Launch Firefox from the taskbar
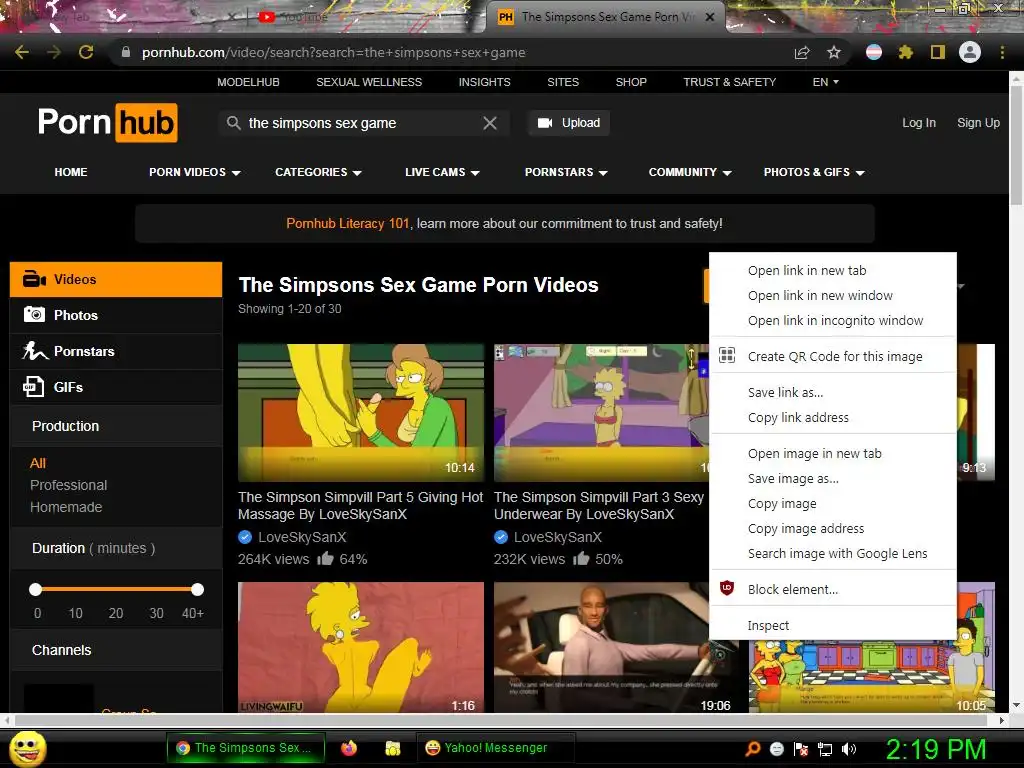The image size is (1024, 768). 349,748
